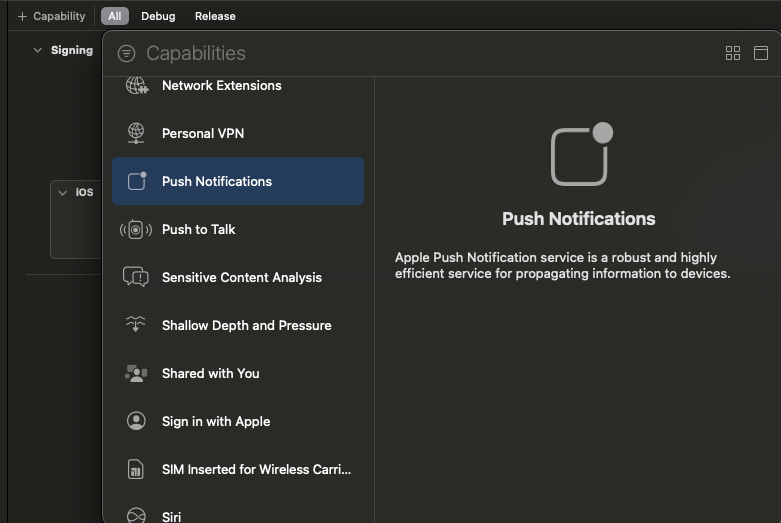This screenshot has width=781, height=523.
Task: Select the Push to Talk icon
Action: coord(135,230)
